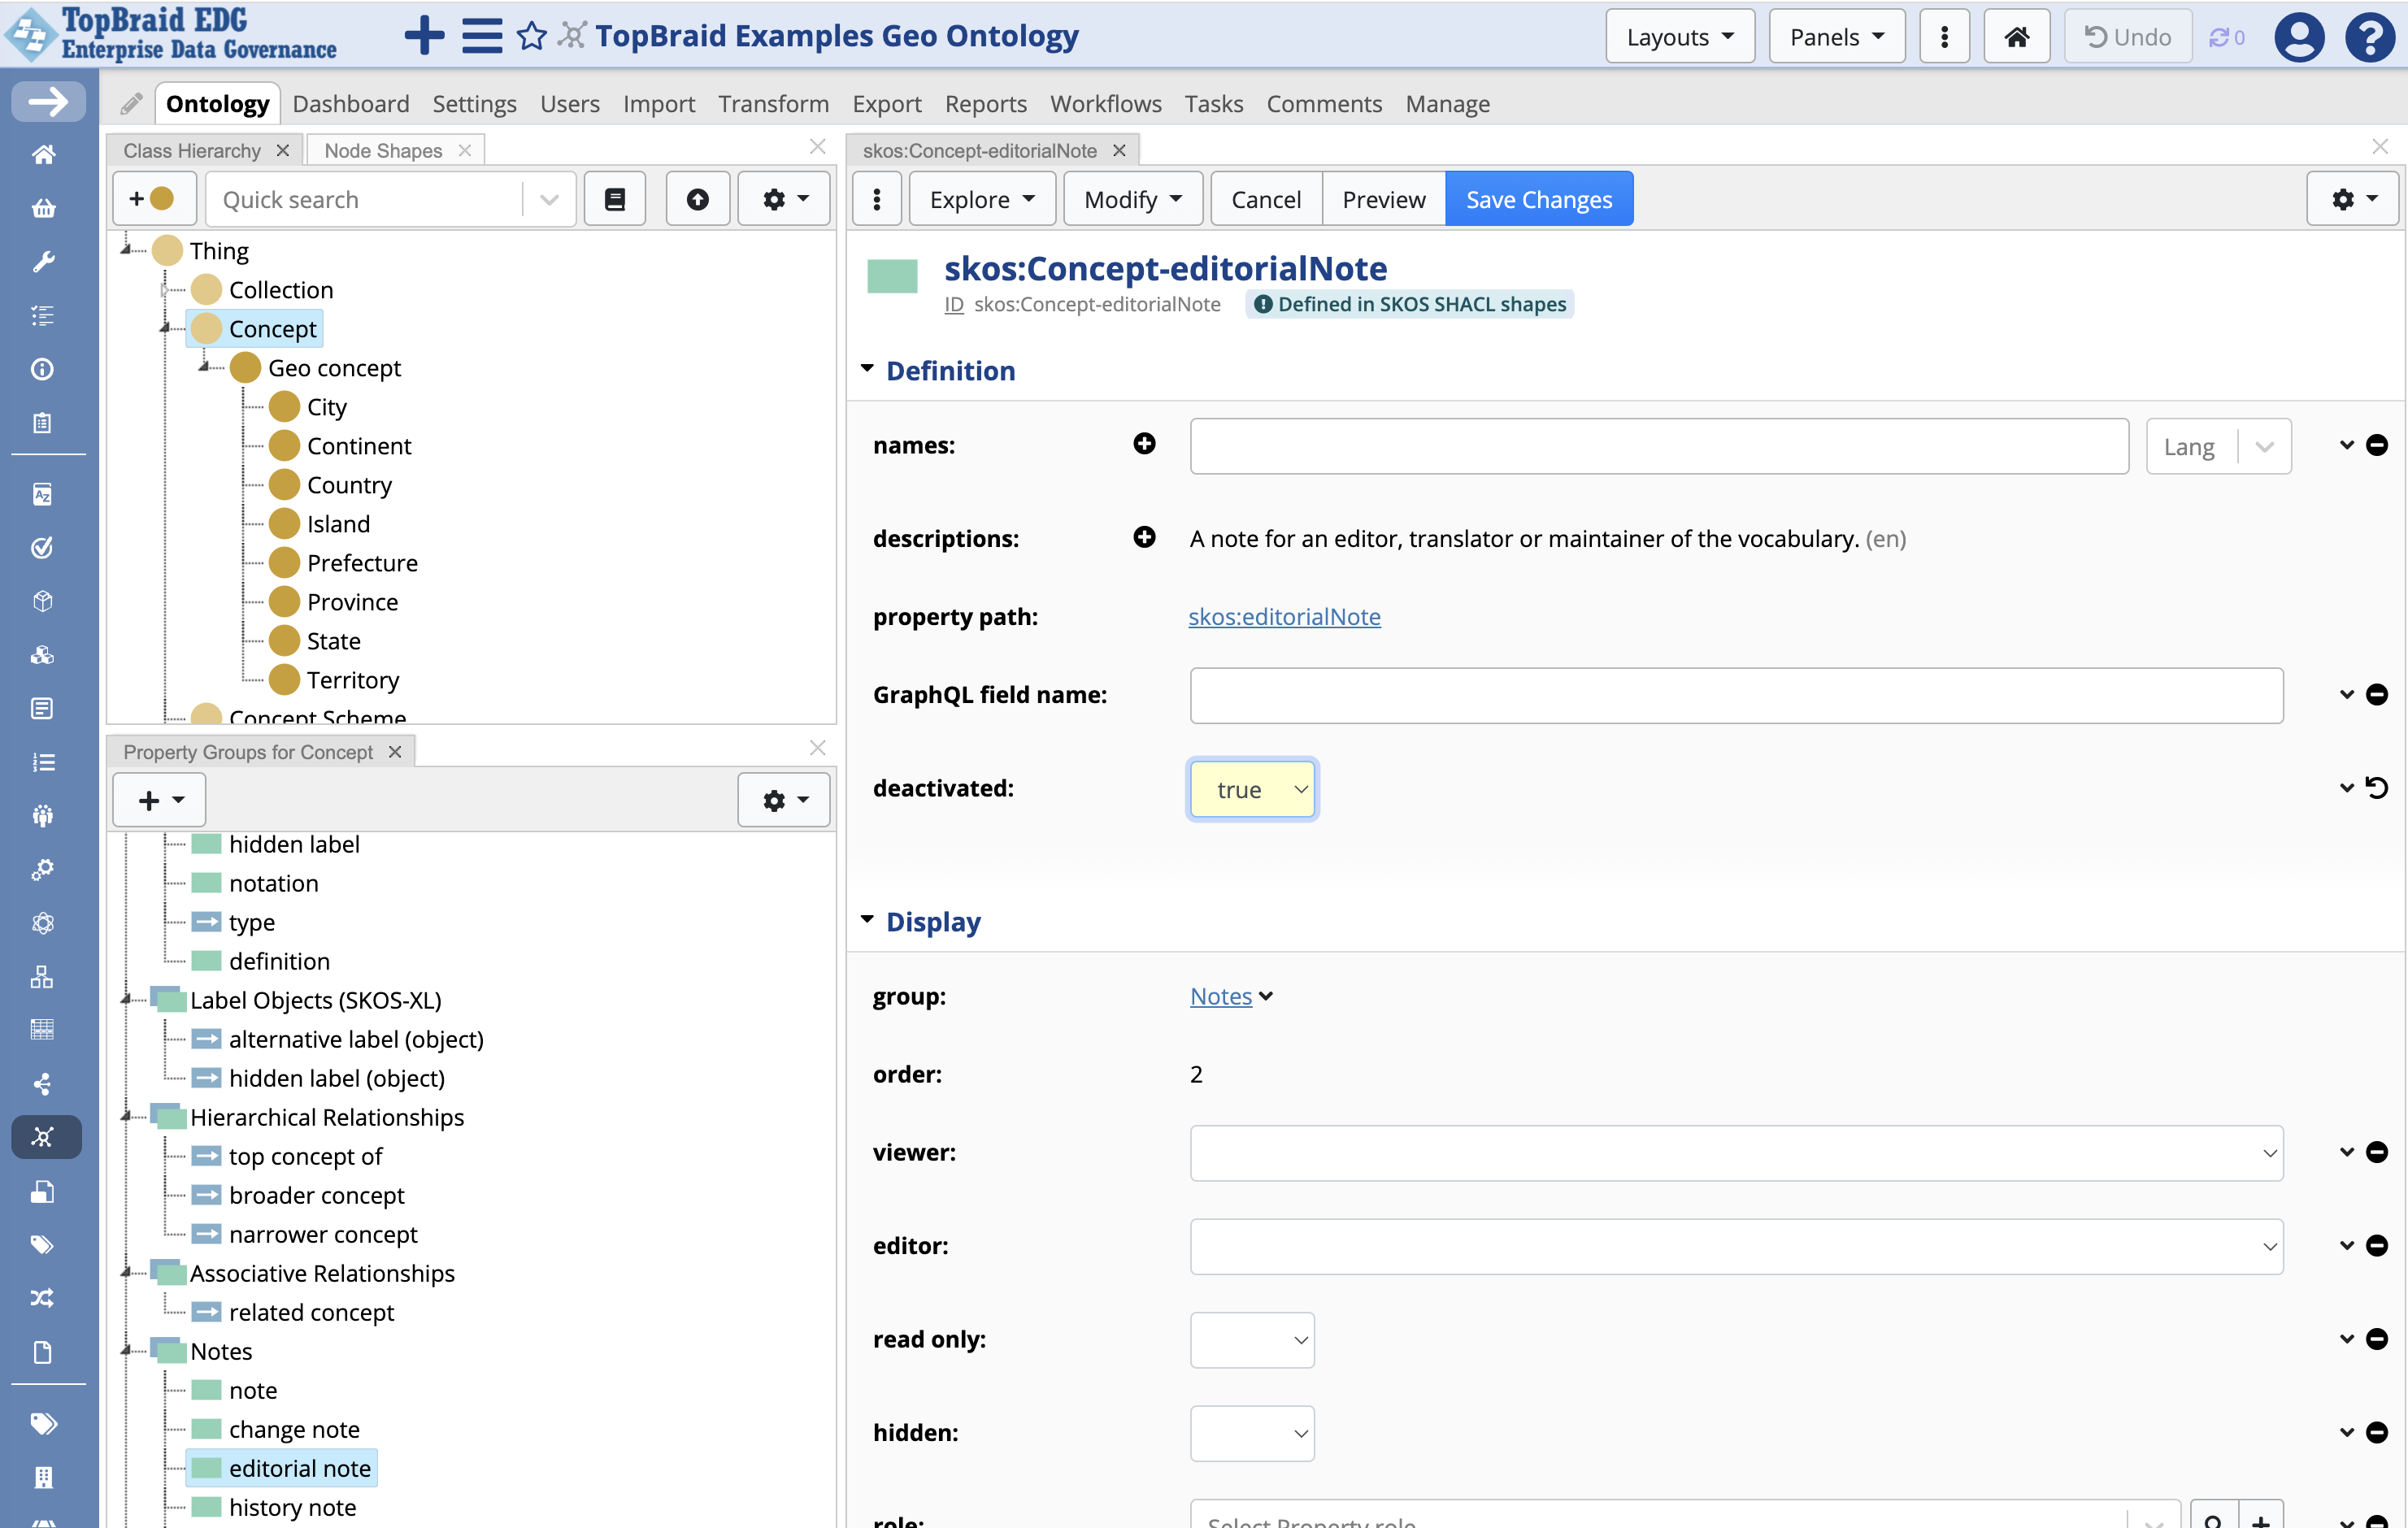
Task: Open the read only select box
Action: (x=1252, y=1339)
